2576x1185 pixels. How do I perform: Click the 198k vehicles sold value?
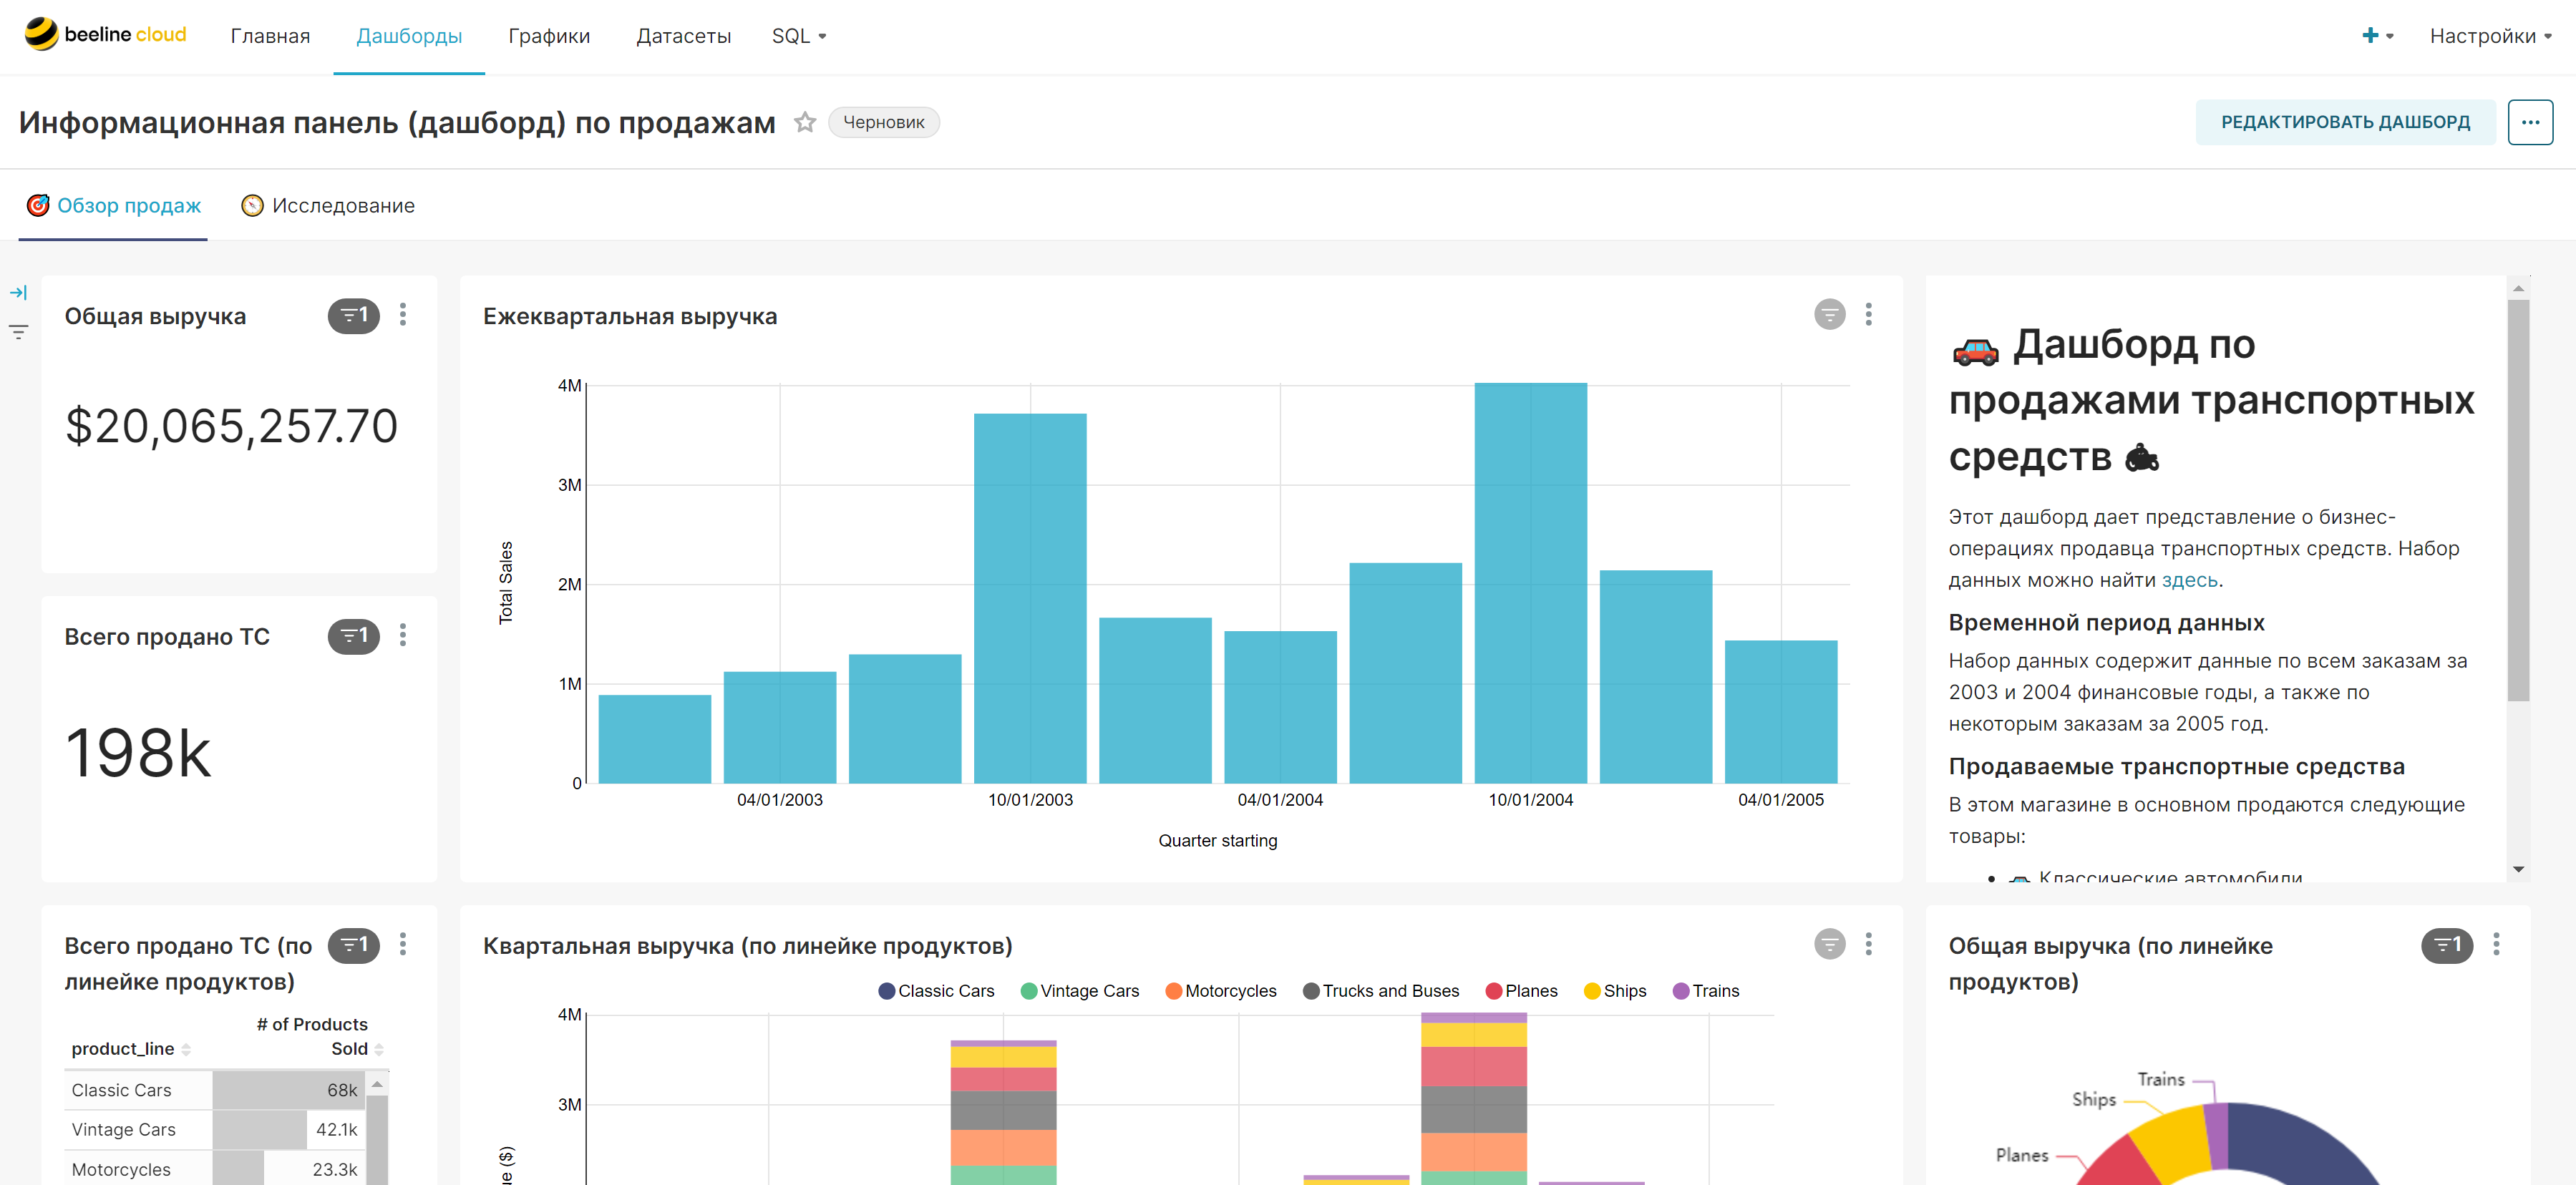[x=138, y=753]
